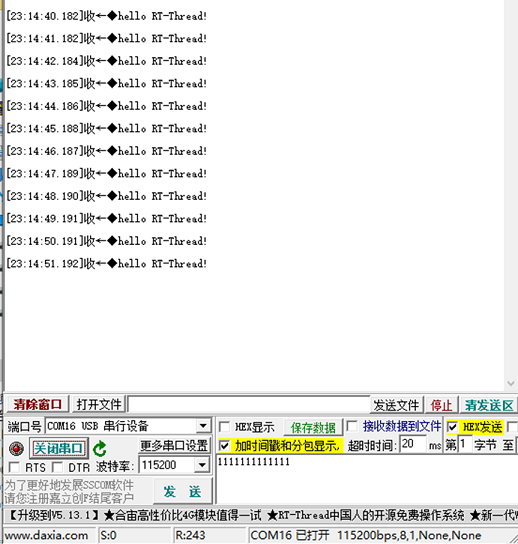518x544 pixels.
Task: Enable the RTS checkbox
Action: pyautogui.click(x=14, y=467)
